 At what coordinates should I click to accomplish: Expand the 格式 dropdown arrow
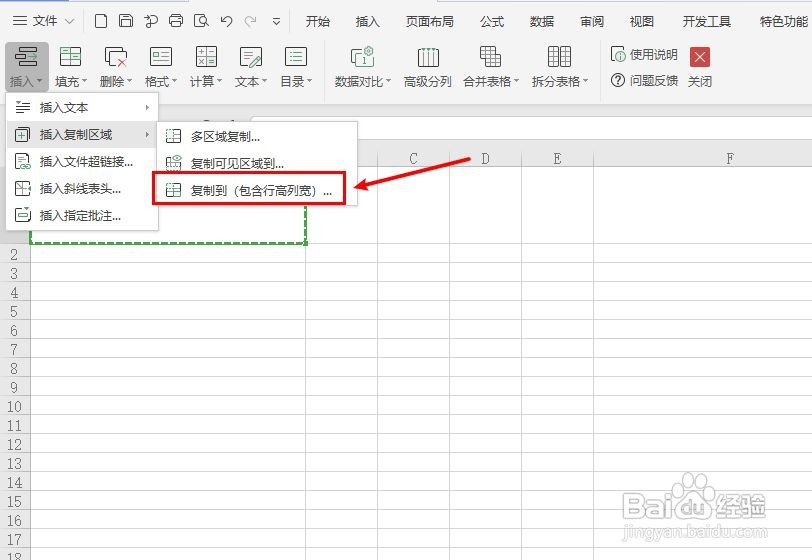(175, 81)
